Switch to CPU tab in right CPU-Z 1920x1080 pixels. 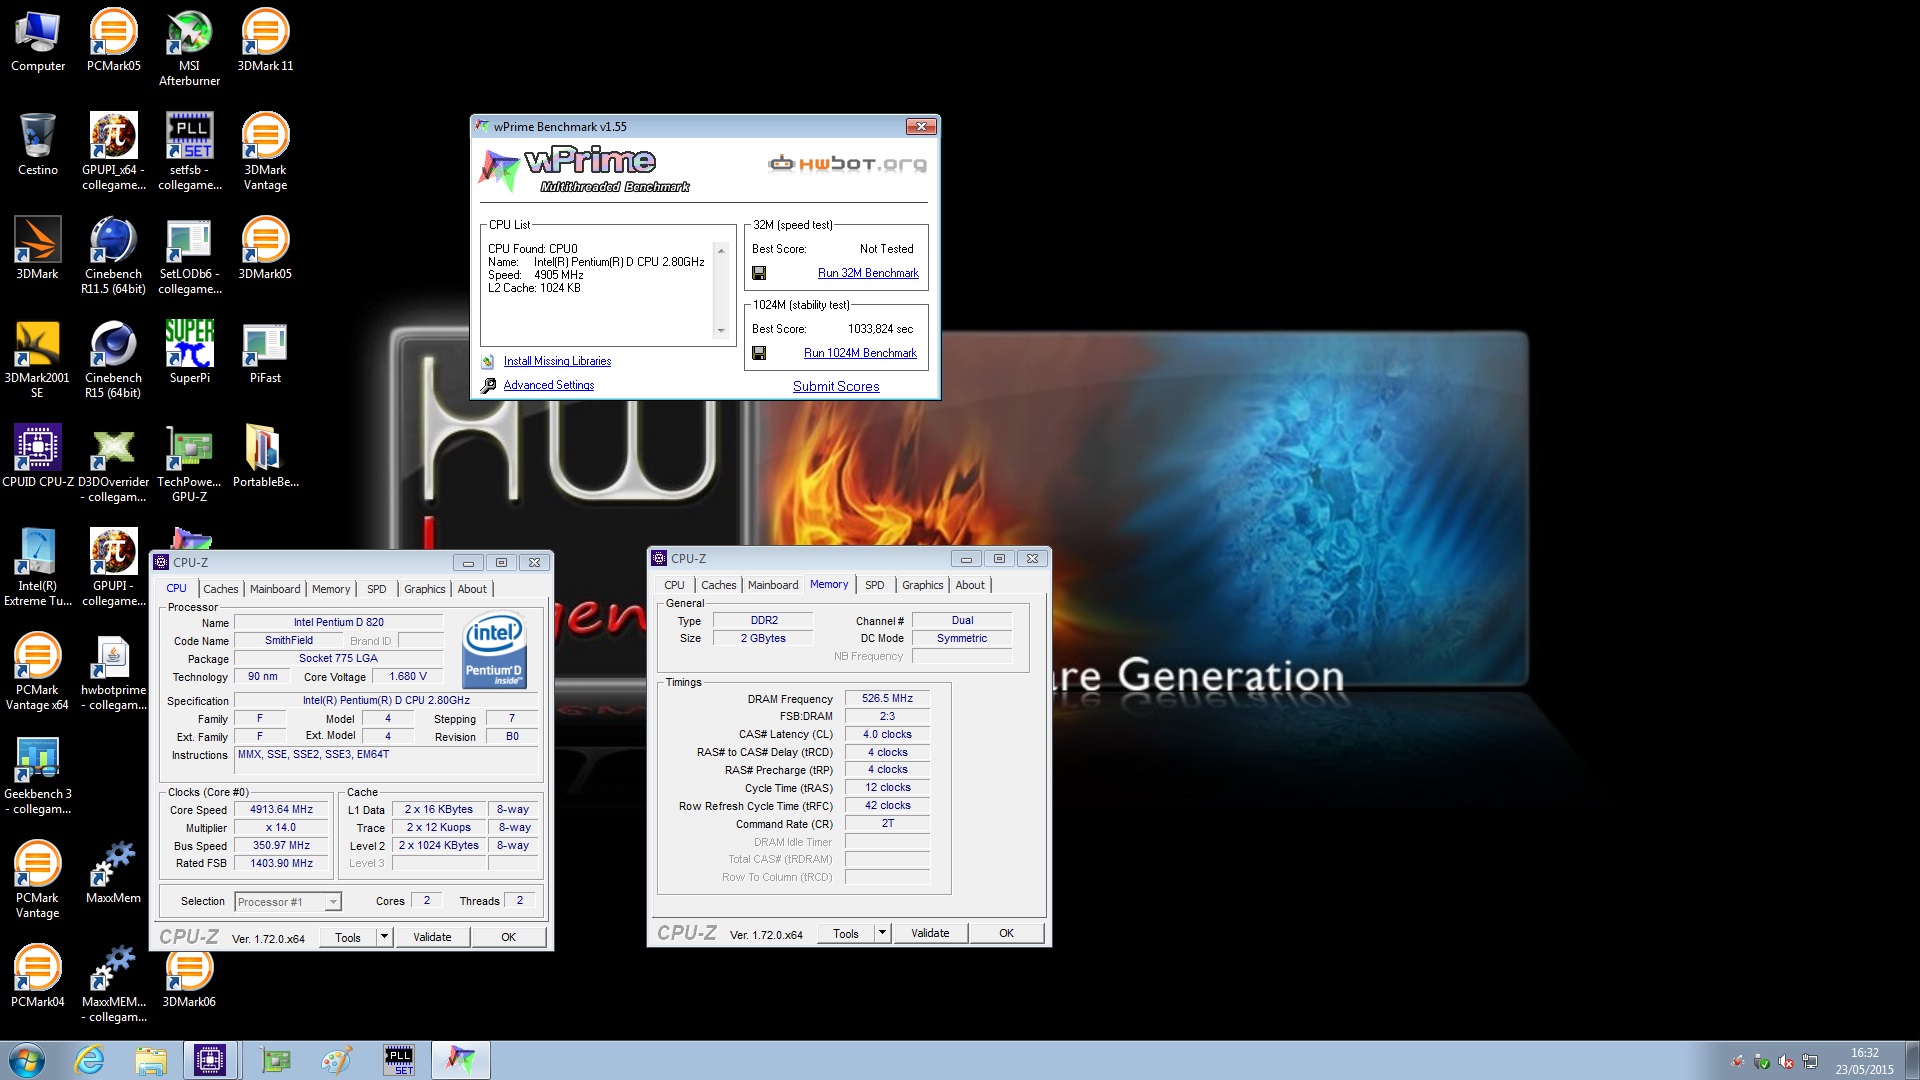[x=675, y=585]
